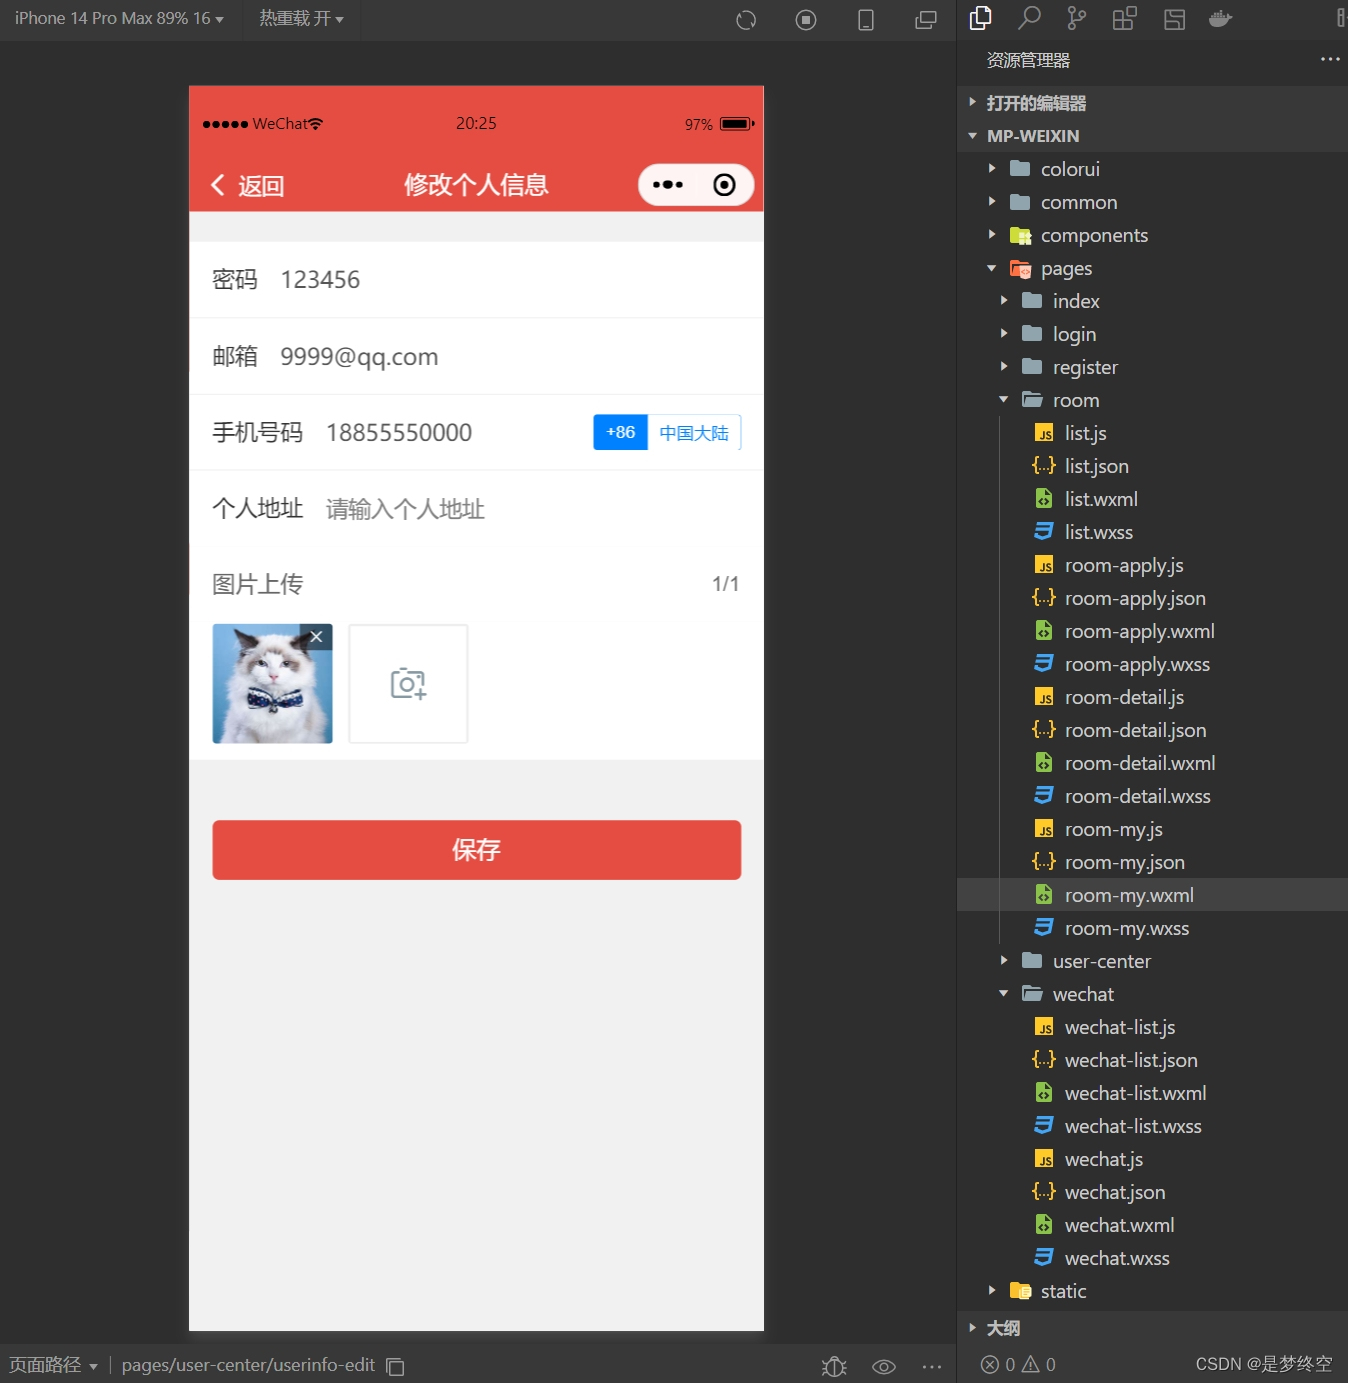This screenshot has height=1383, width=1348.
Task: Expand 打开的编辑器 section
Action: (1152, 103)
